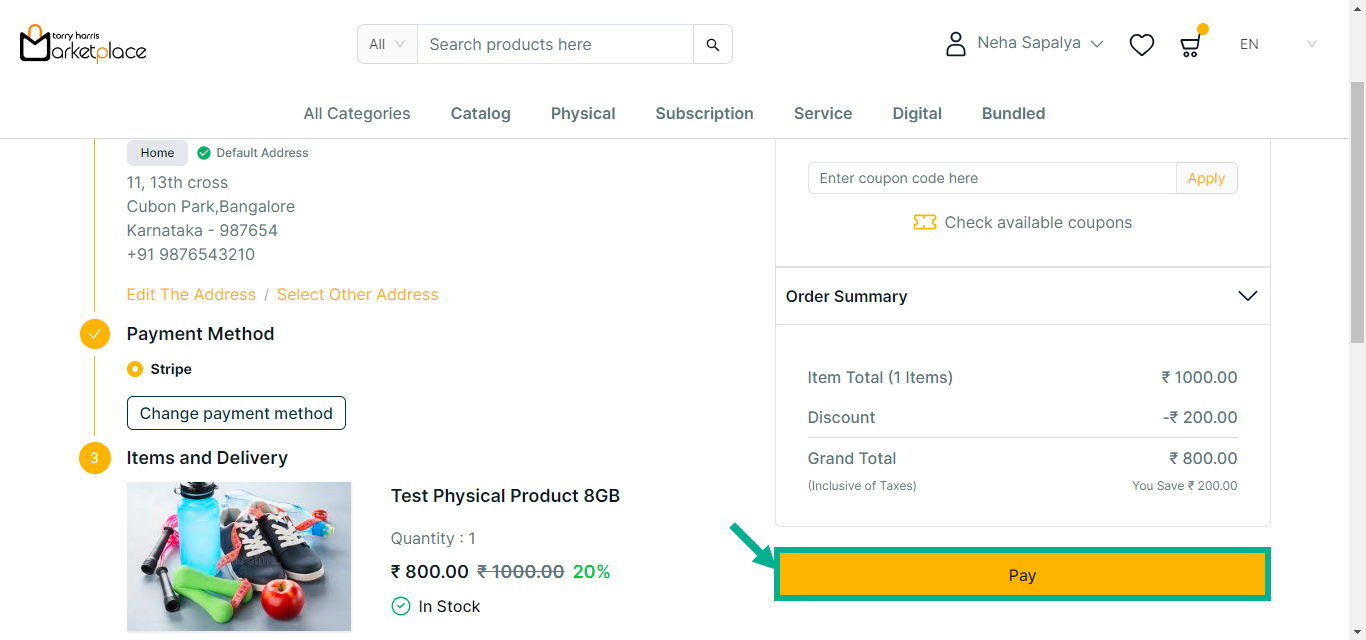Viewport: 1366px width, 640px height.
Task: Select the Stripe radio button
Action: pos(135,369)
